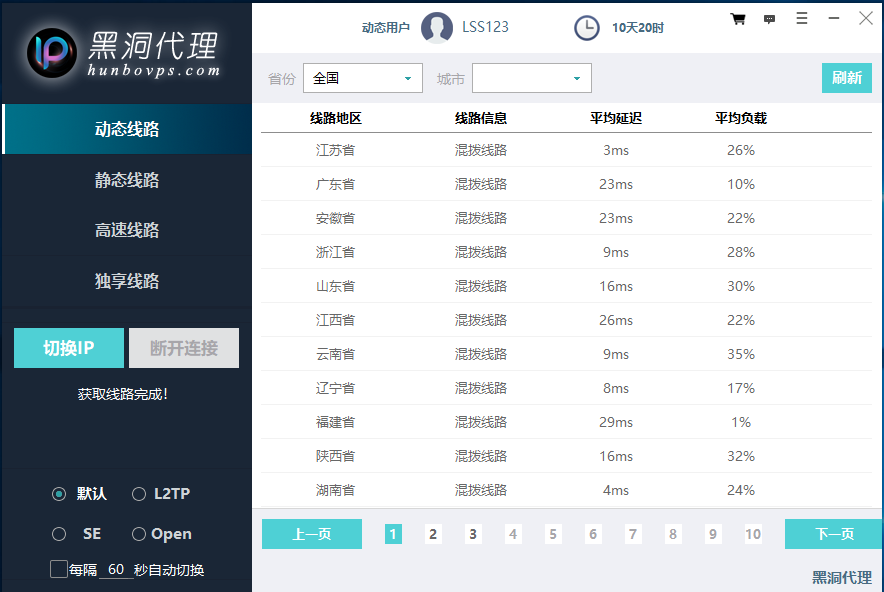The height and width of the screenshot is (592, 884).
Task: Open the 城市 dropdown list
Action: tap(531, 78)
